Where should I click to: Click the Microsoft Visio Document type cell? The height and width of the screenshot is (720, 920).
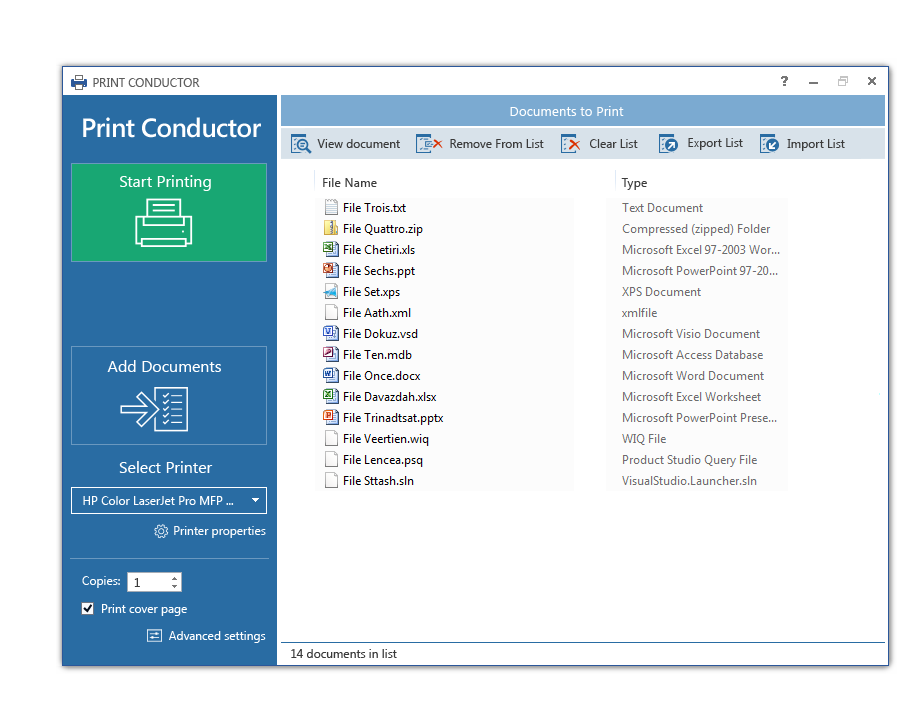[x=691, y=334]
